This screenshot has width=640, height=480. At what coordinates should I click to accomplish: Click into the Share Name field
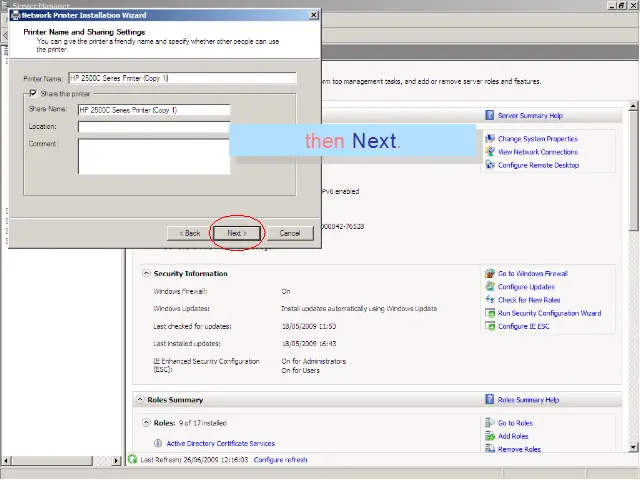coord(154,110)
